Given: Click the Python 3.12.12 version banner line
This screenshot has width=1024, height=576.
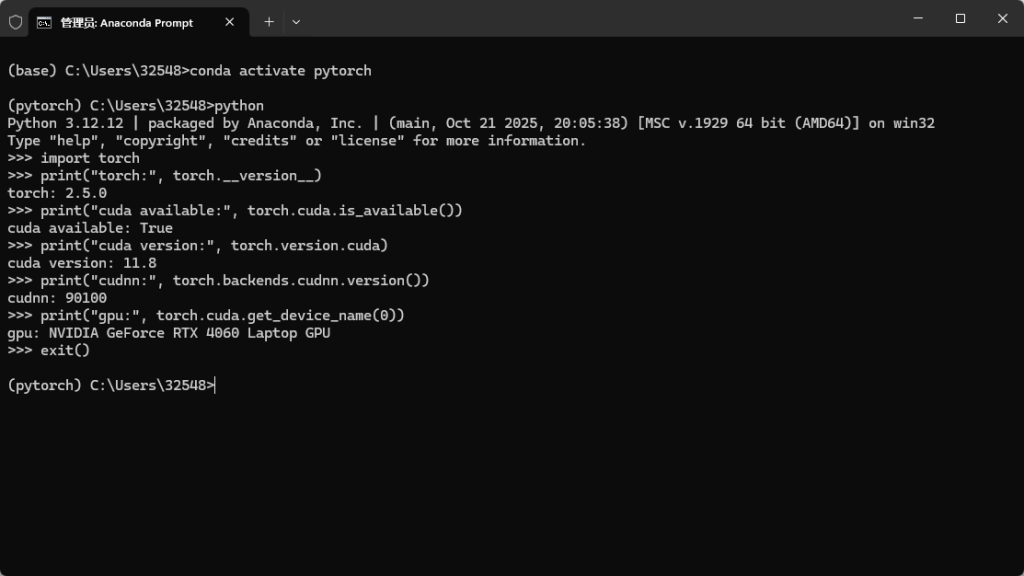Looking at the screenshot, I should [470, 123].
